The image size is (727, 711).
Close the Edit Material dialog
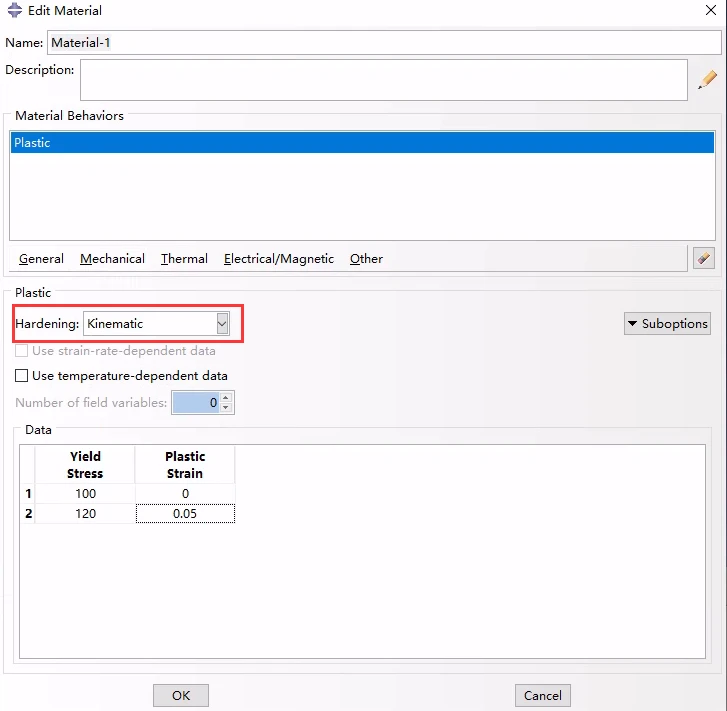(710, 10)
